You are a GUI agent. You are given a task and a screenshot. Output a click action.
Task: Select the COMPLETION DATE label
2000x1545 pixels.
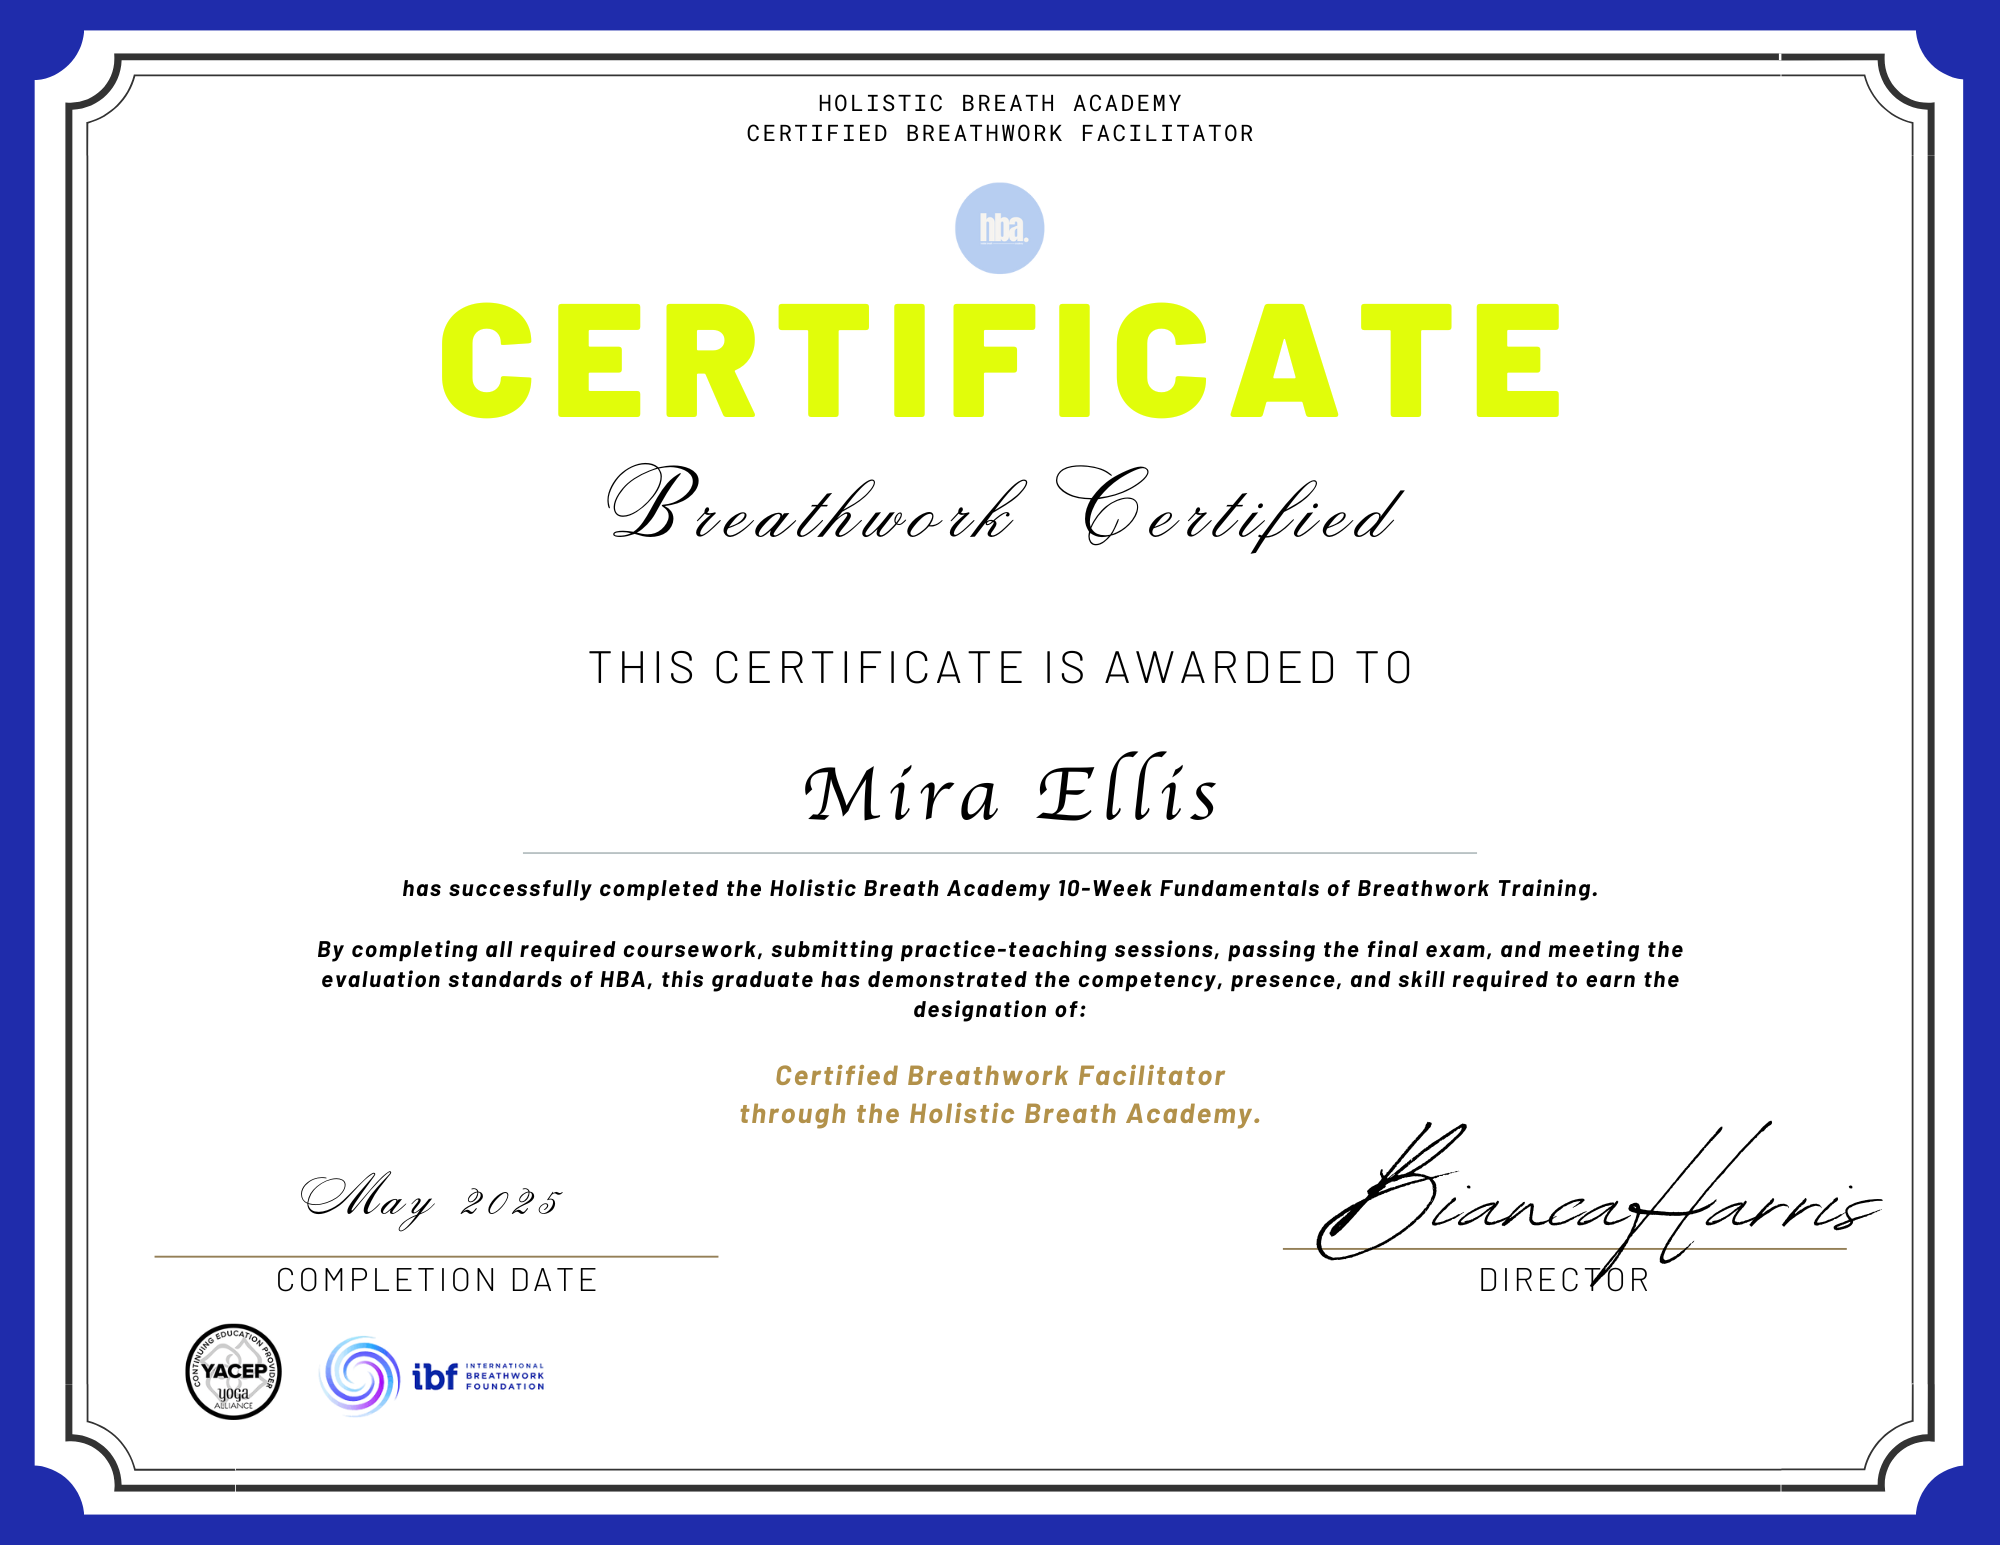coord(437,1280)
